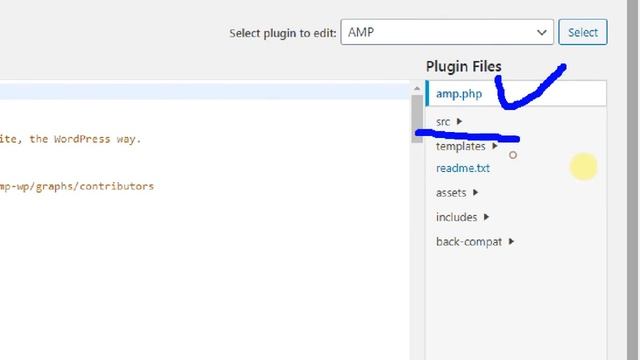
Task: Expand the assets folder
Action: [457, 193]
